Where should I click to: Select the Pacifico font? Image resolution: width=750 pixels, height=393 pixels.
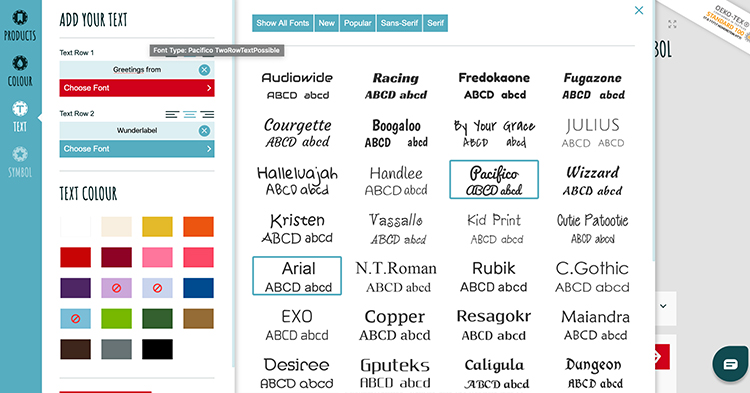pyautogui.click(x=494, y=180)
